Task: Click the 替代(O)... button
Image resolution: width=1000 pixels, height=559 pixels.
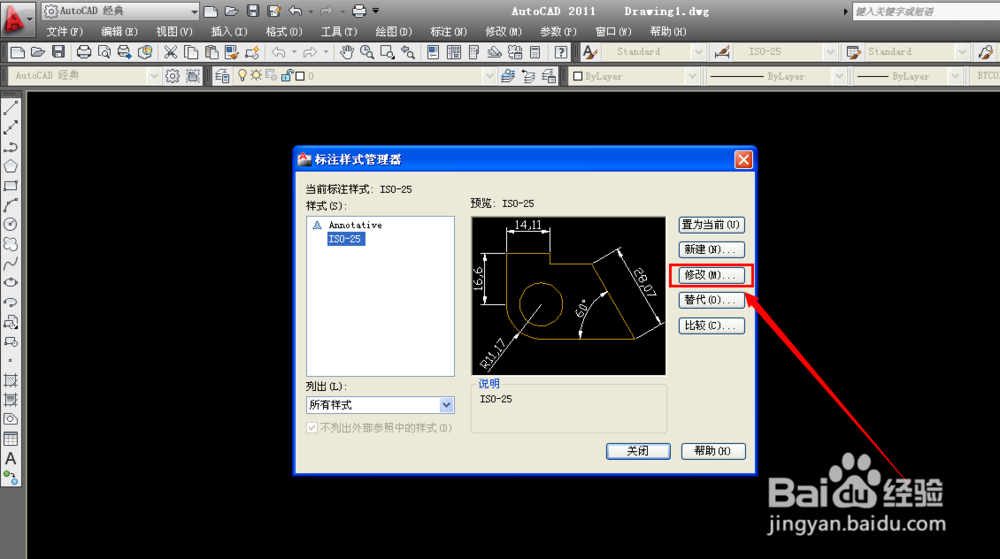Action: pos(711,300)
